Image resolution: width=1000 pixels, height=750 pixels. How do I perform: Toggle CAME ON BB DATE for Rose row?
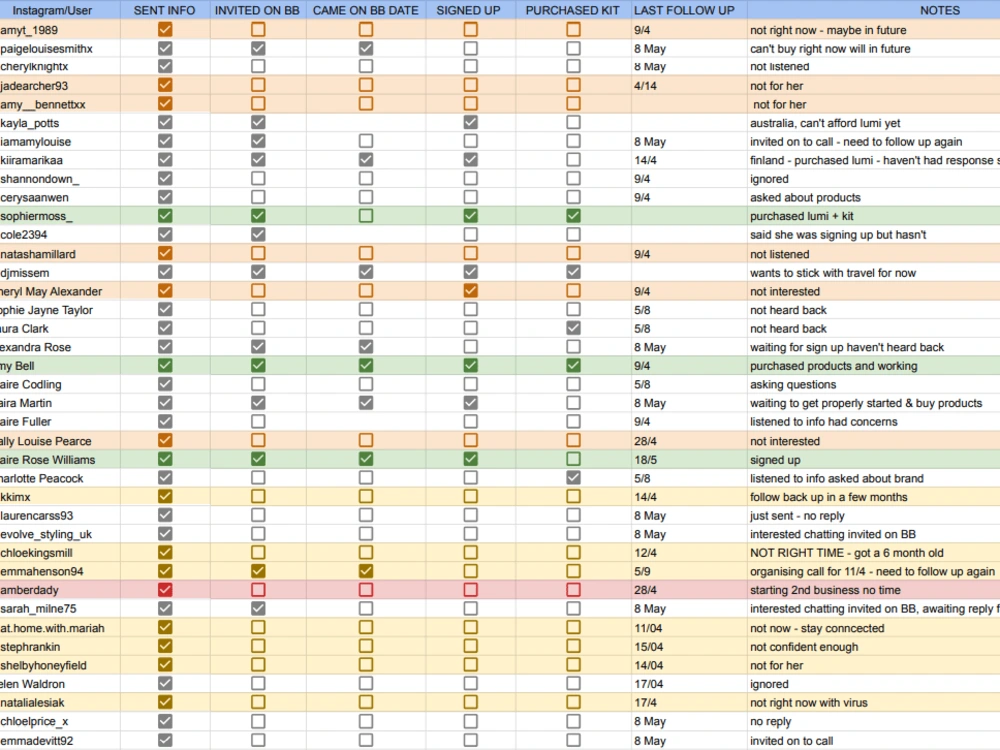[365, 346]
